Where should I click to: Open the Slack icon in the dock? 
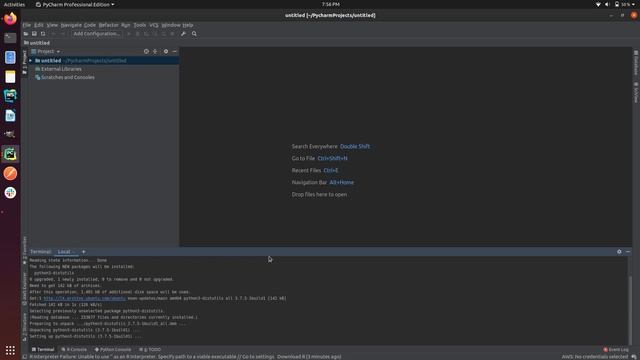click(x=10, y=193)
